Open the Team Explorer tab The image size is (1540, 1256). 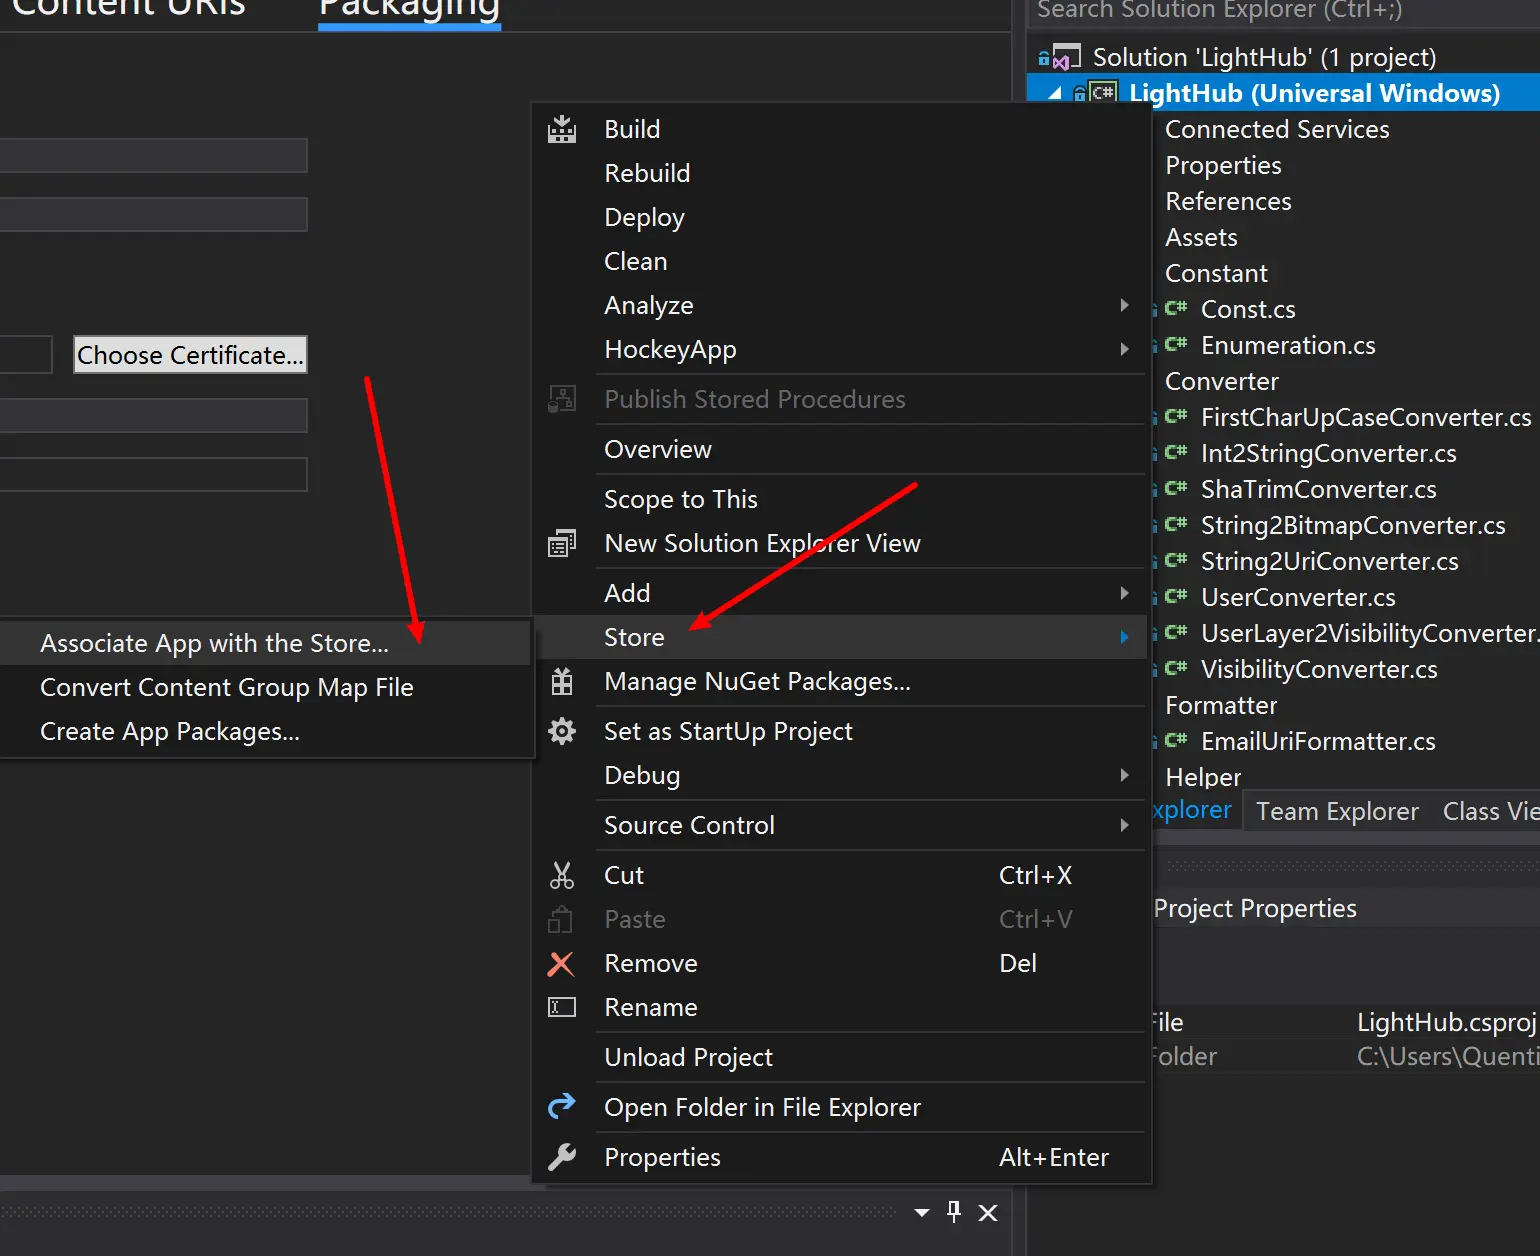pos(1337,811)
